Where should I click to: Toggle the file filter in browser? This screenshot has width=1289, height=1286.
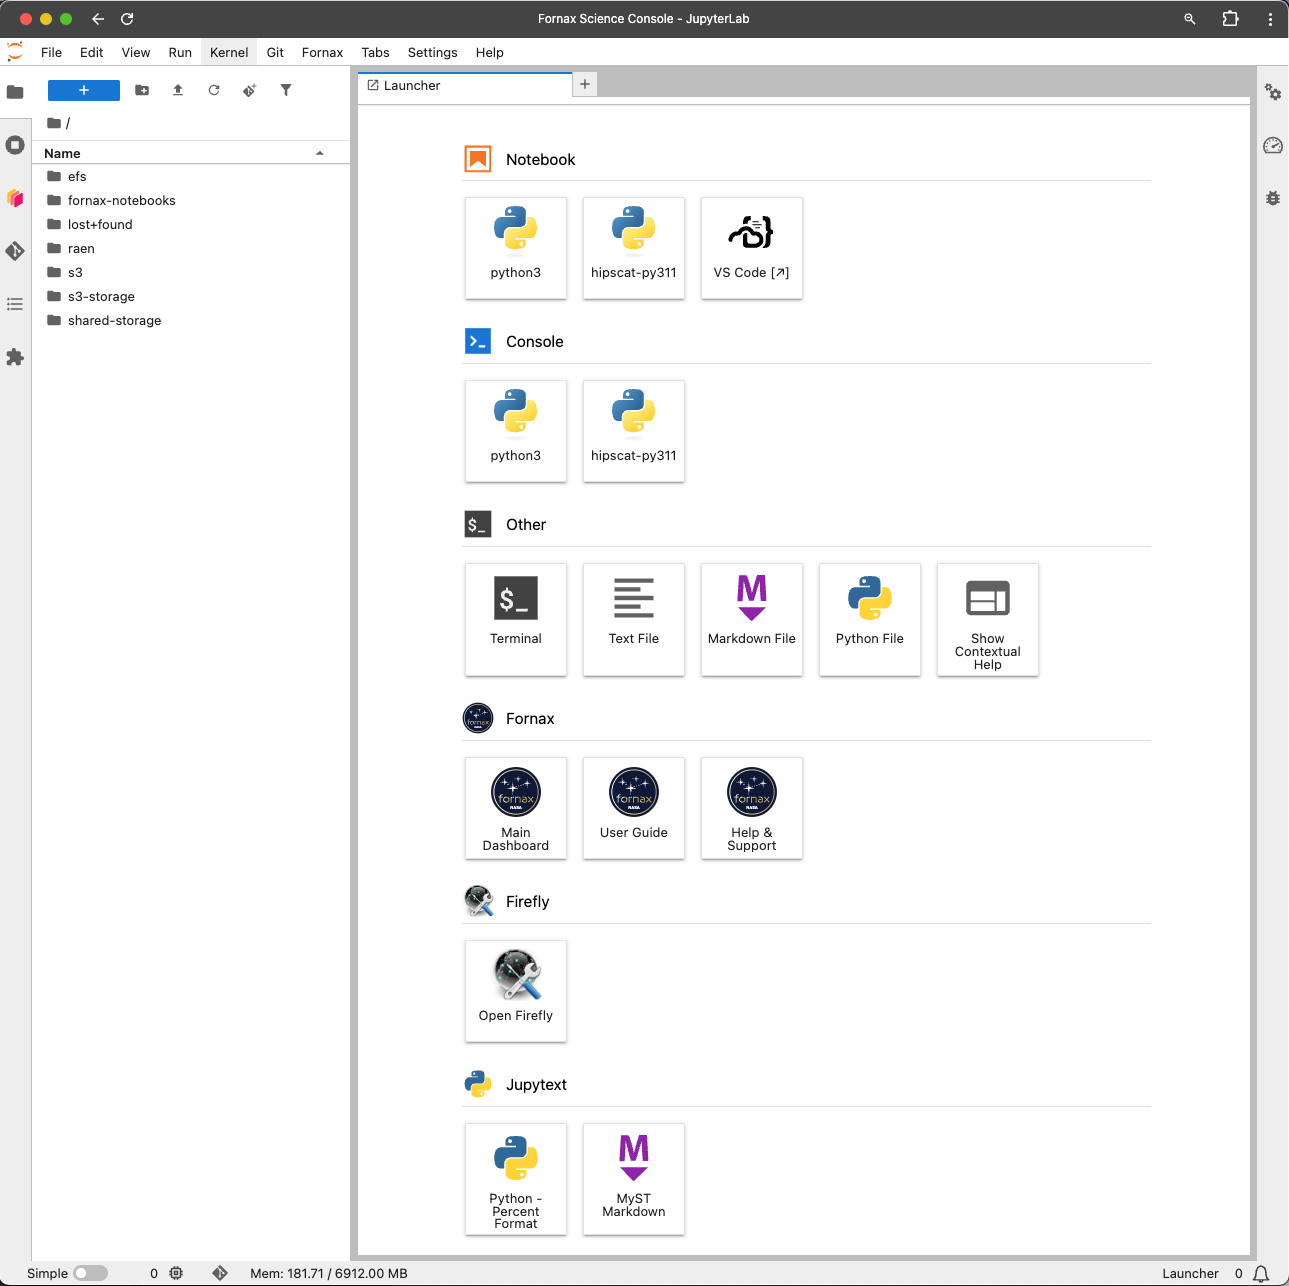[x=286, y=90]
